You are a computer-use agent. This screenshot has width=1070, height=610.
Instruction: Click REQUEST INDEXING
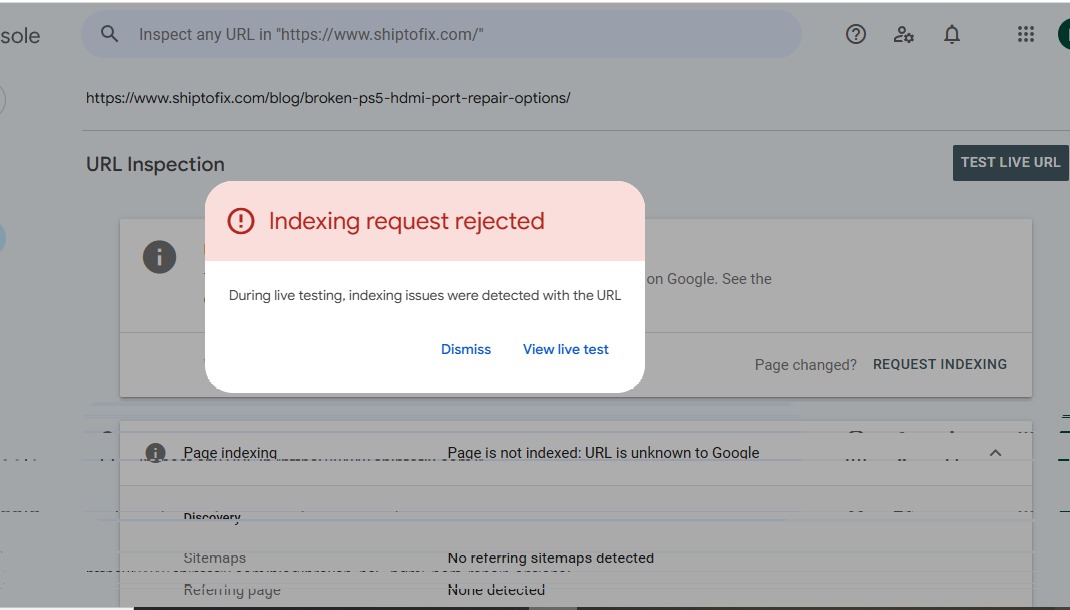pyautogui.click(x=939, y=364)
